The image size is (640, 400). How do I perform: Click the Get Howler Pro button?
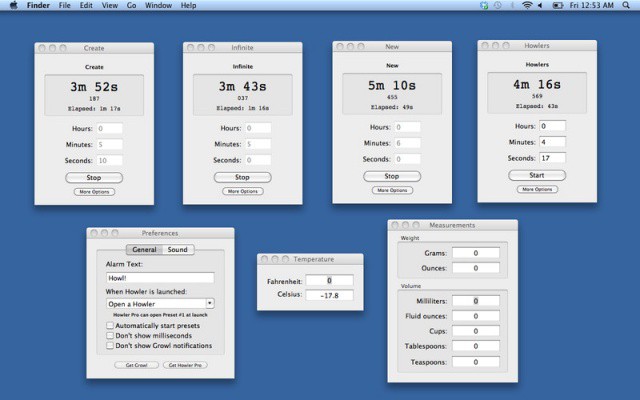pyautogui.click(x=186, y=366)
